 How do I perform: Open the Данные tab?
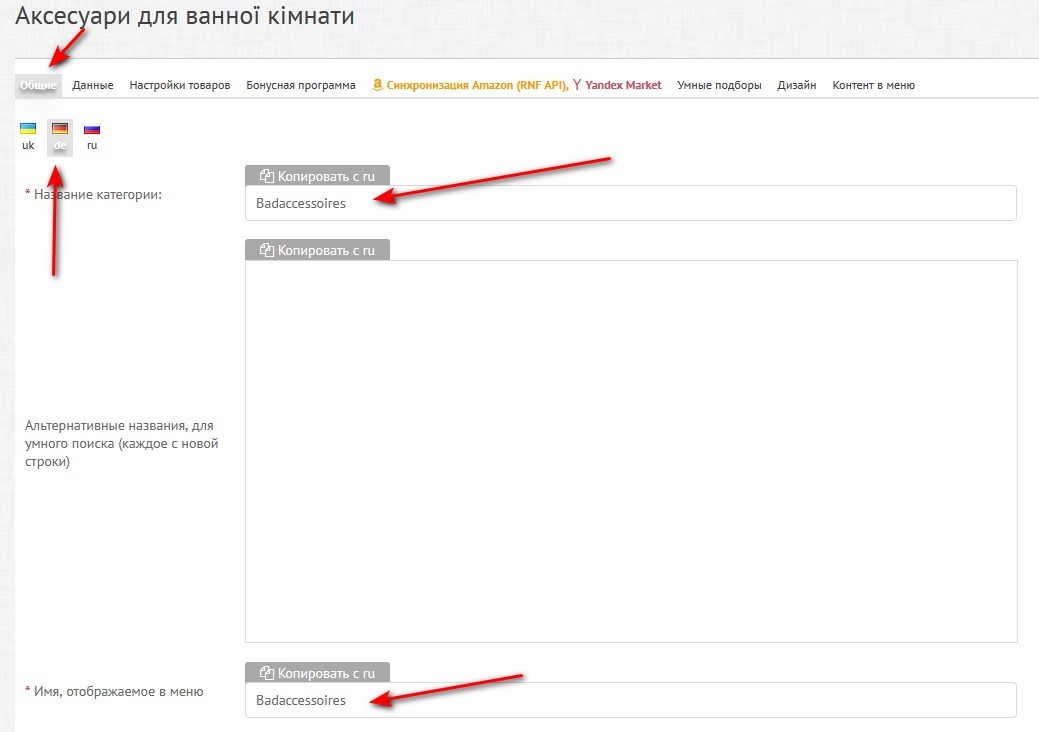click(x=93, y=85)
